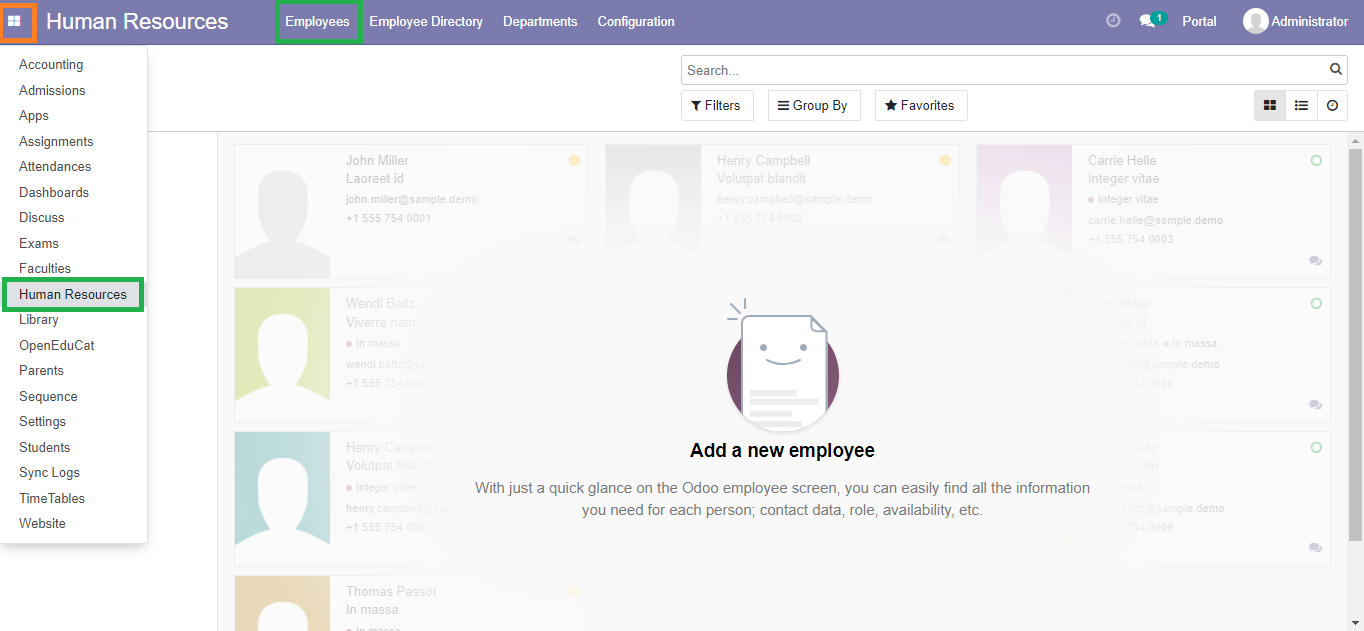Click john.miller@sample.demo email
Viewport: 1364px width, 631px height.
[x=412, y=199]
